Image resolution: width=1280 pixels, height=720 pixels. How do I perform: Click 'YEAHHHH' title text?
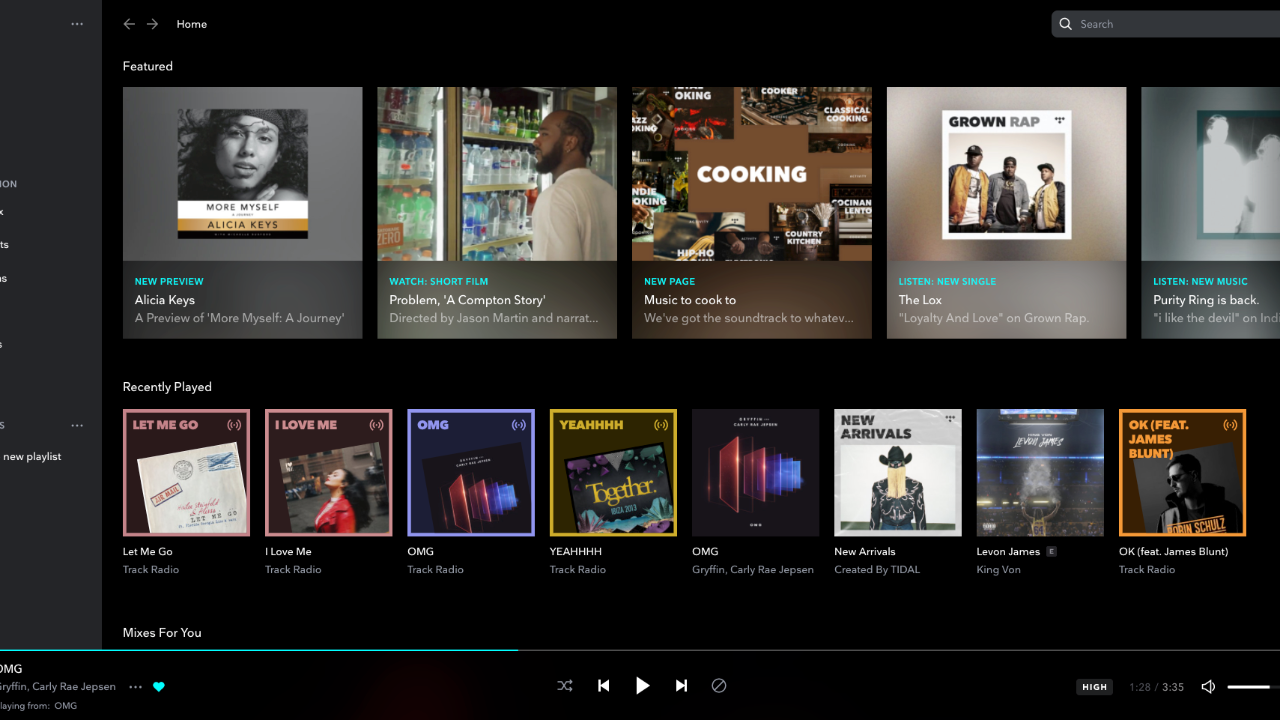click(577, 551)
